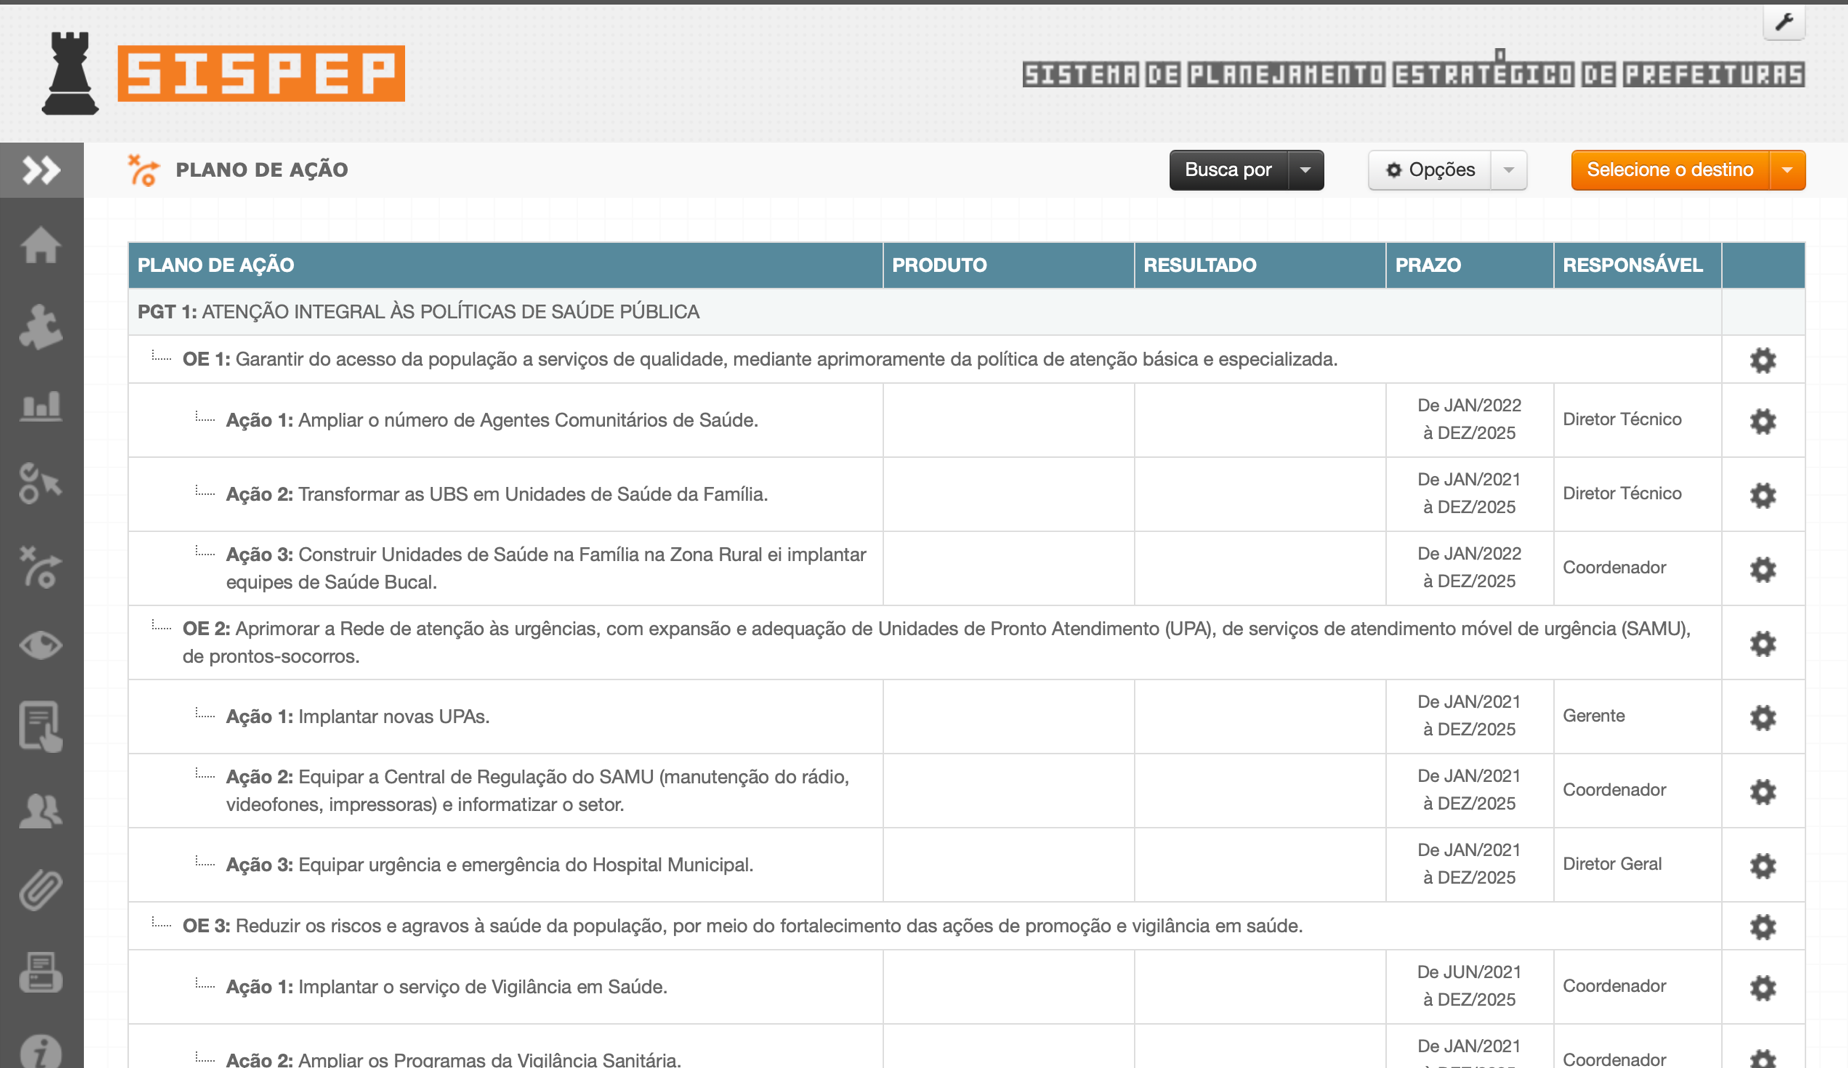This screenshot has height=1068, width=1848.
Task: Open the puzzle piece sidebar icon
Action: coord(41,327)
